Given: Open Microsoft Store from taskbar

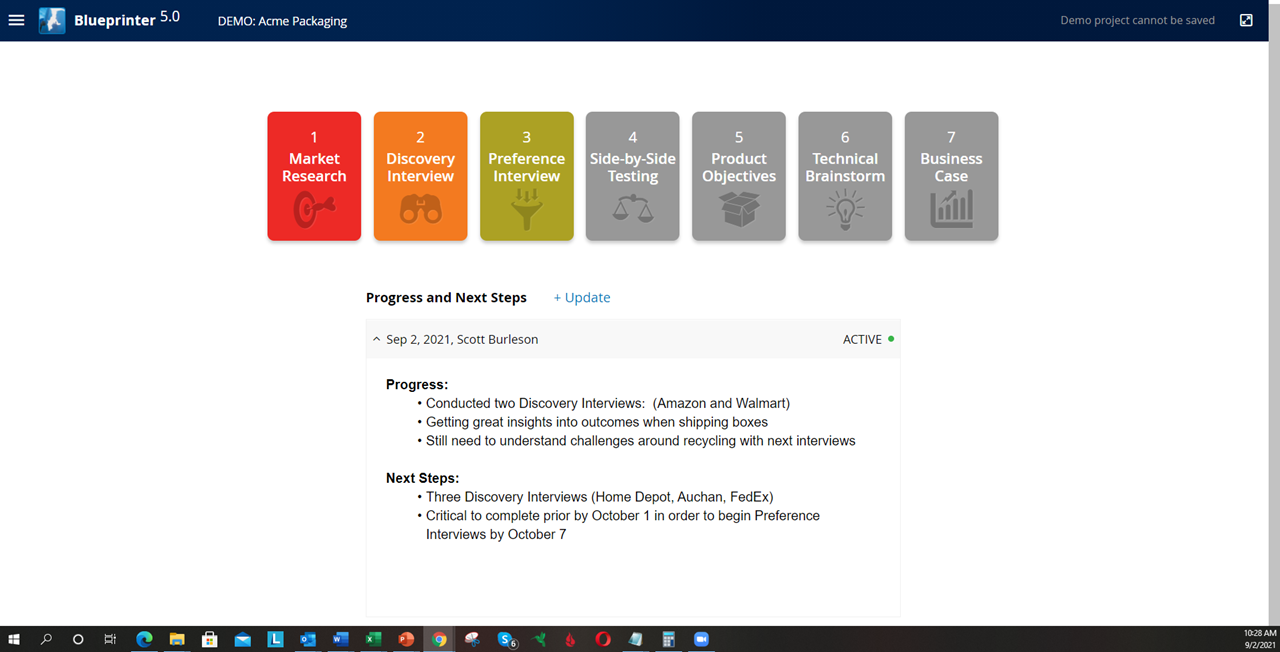Looking at the screenshot, I should pyautogui.click(x=209, y=639).
